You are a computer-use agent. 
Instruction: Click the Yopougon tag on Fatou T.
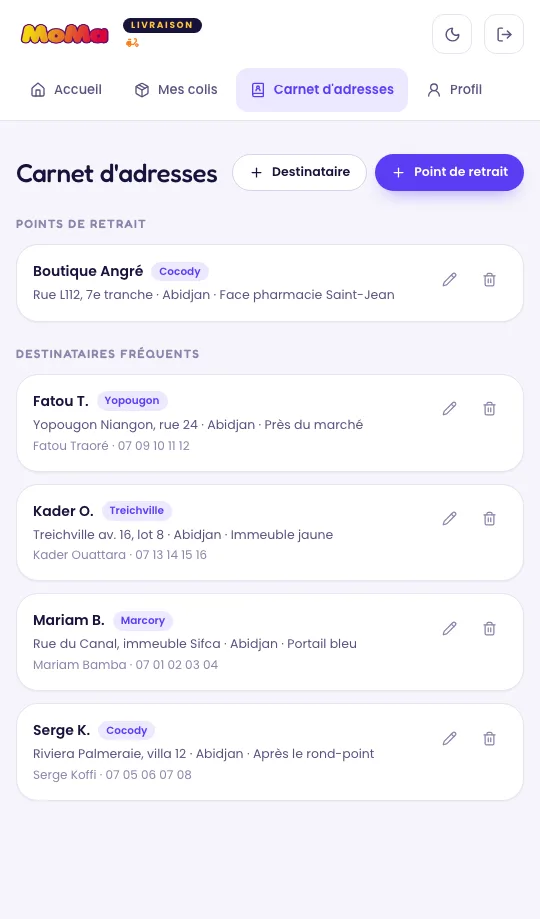(x=132, y=401)
